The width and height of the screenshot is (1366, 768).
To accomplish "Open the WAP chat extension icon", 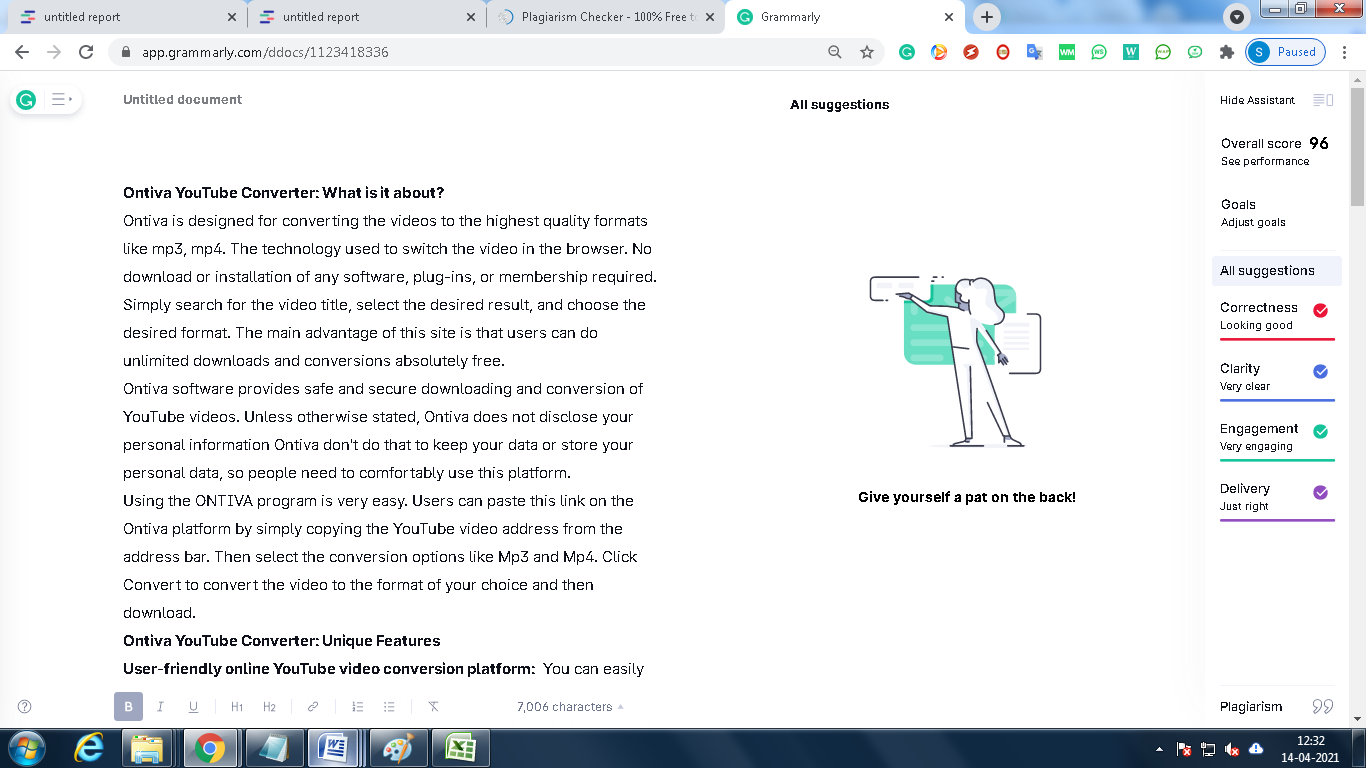I will click(x=1163, y=52).
